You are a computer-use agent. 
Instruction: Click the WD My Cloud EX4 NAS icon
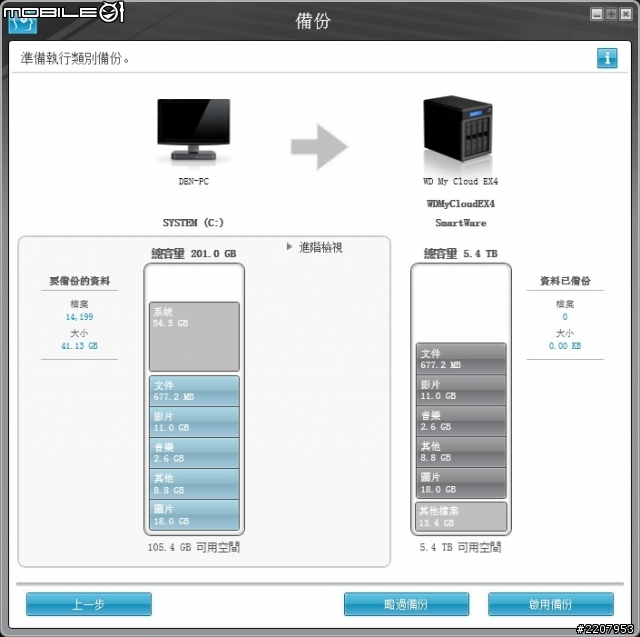tap(458, 129)
